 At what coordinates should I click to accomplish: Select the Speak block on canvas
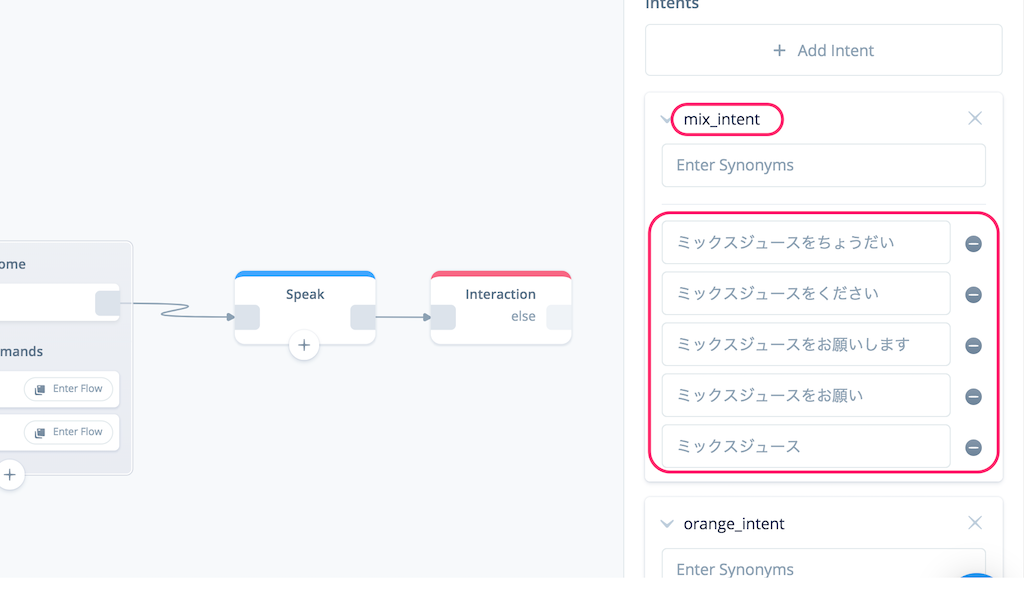click(x=305, y=294)
